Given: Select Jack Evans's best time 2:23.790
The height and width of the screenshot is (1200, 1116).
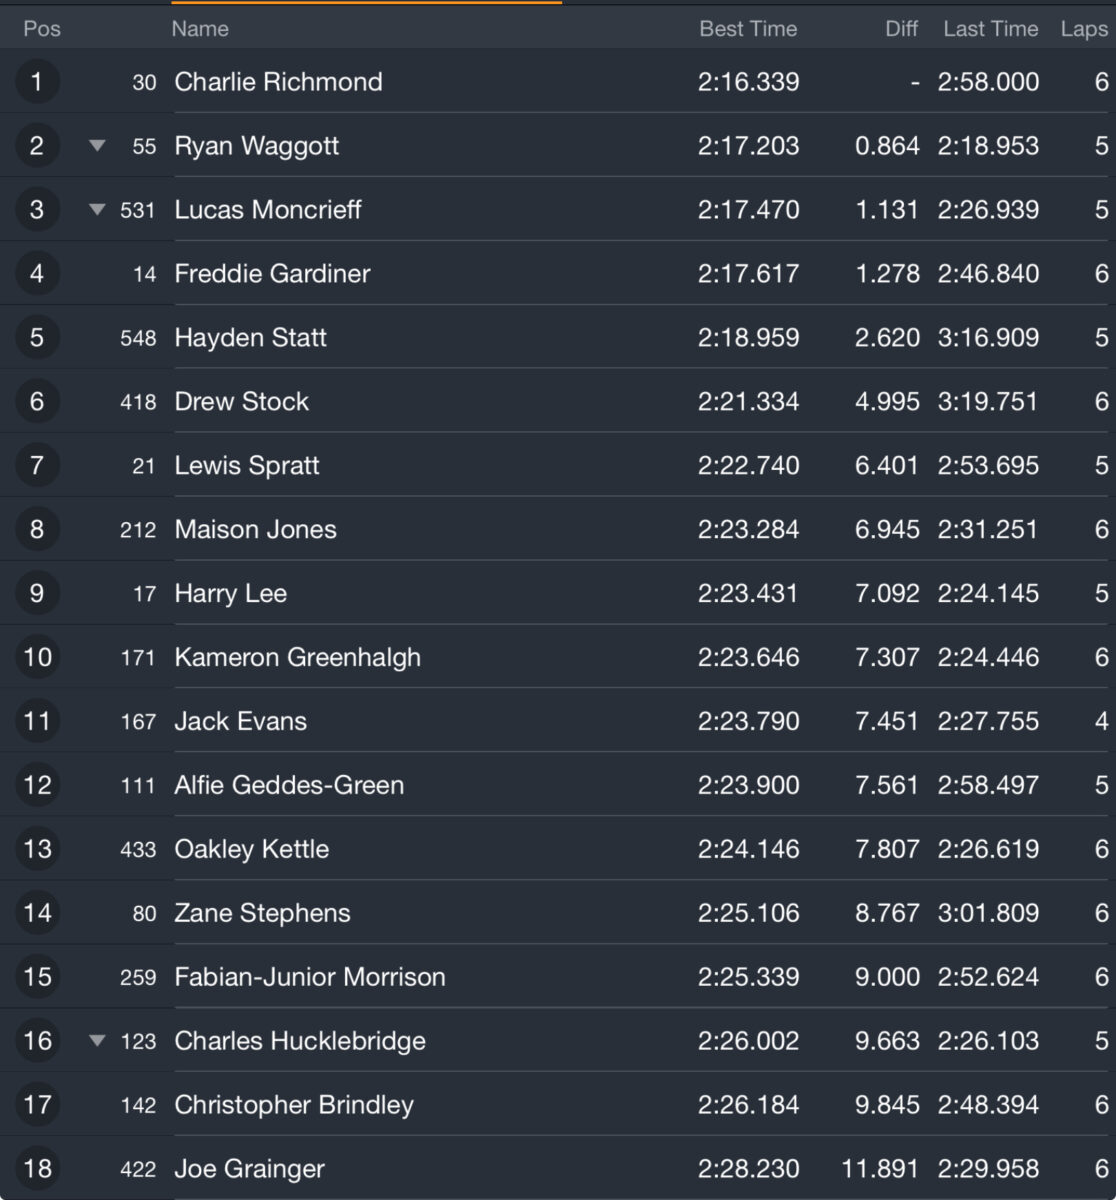Looking at the screenshot, I should (x=748, y=721).
